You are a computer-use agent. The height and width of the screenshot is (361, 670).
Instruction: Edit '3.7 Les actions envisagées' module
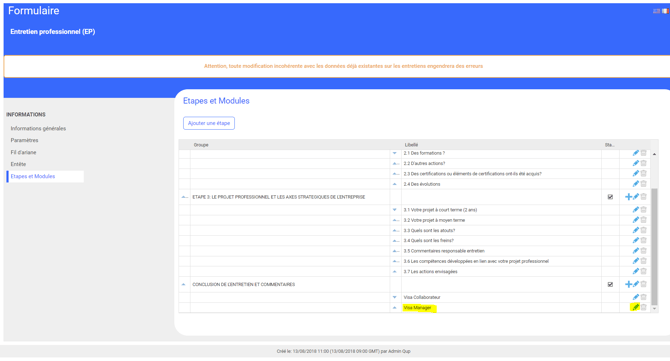[x=636, y=271]
